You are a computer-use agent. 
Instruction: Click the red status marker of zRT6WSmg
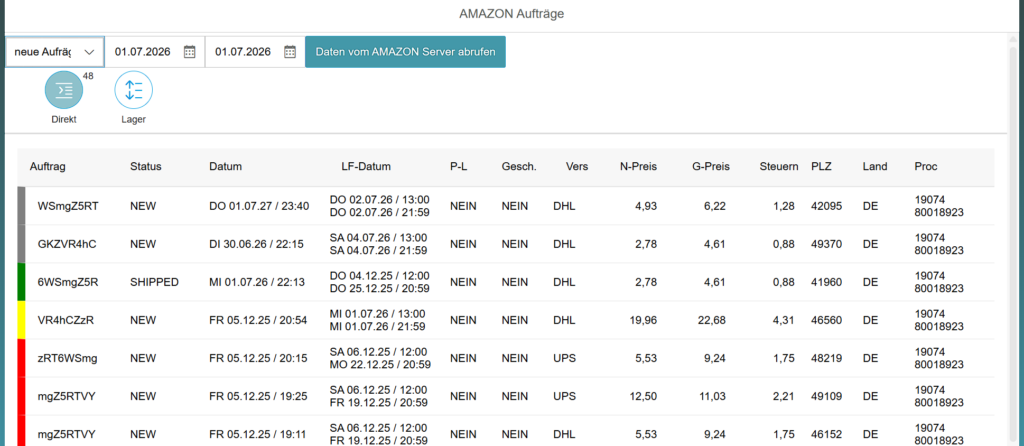tap(21, 358)
